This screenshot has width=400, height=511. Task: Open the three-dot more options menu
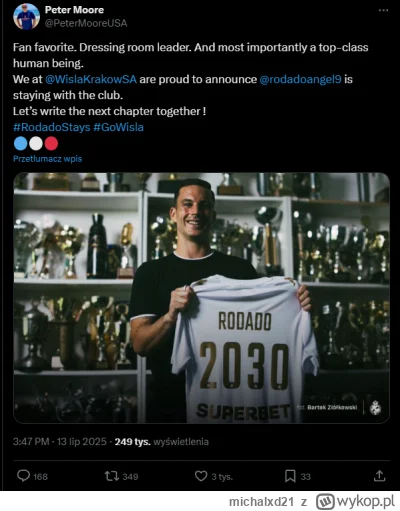[x=383, y=10]
